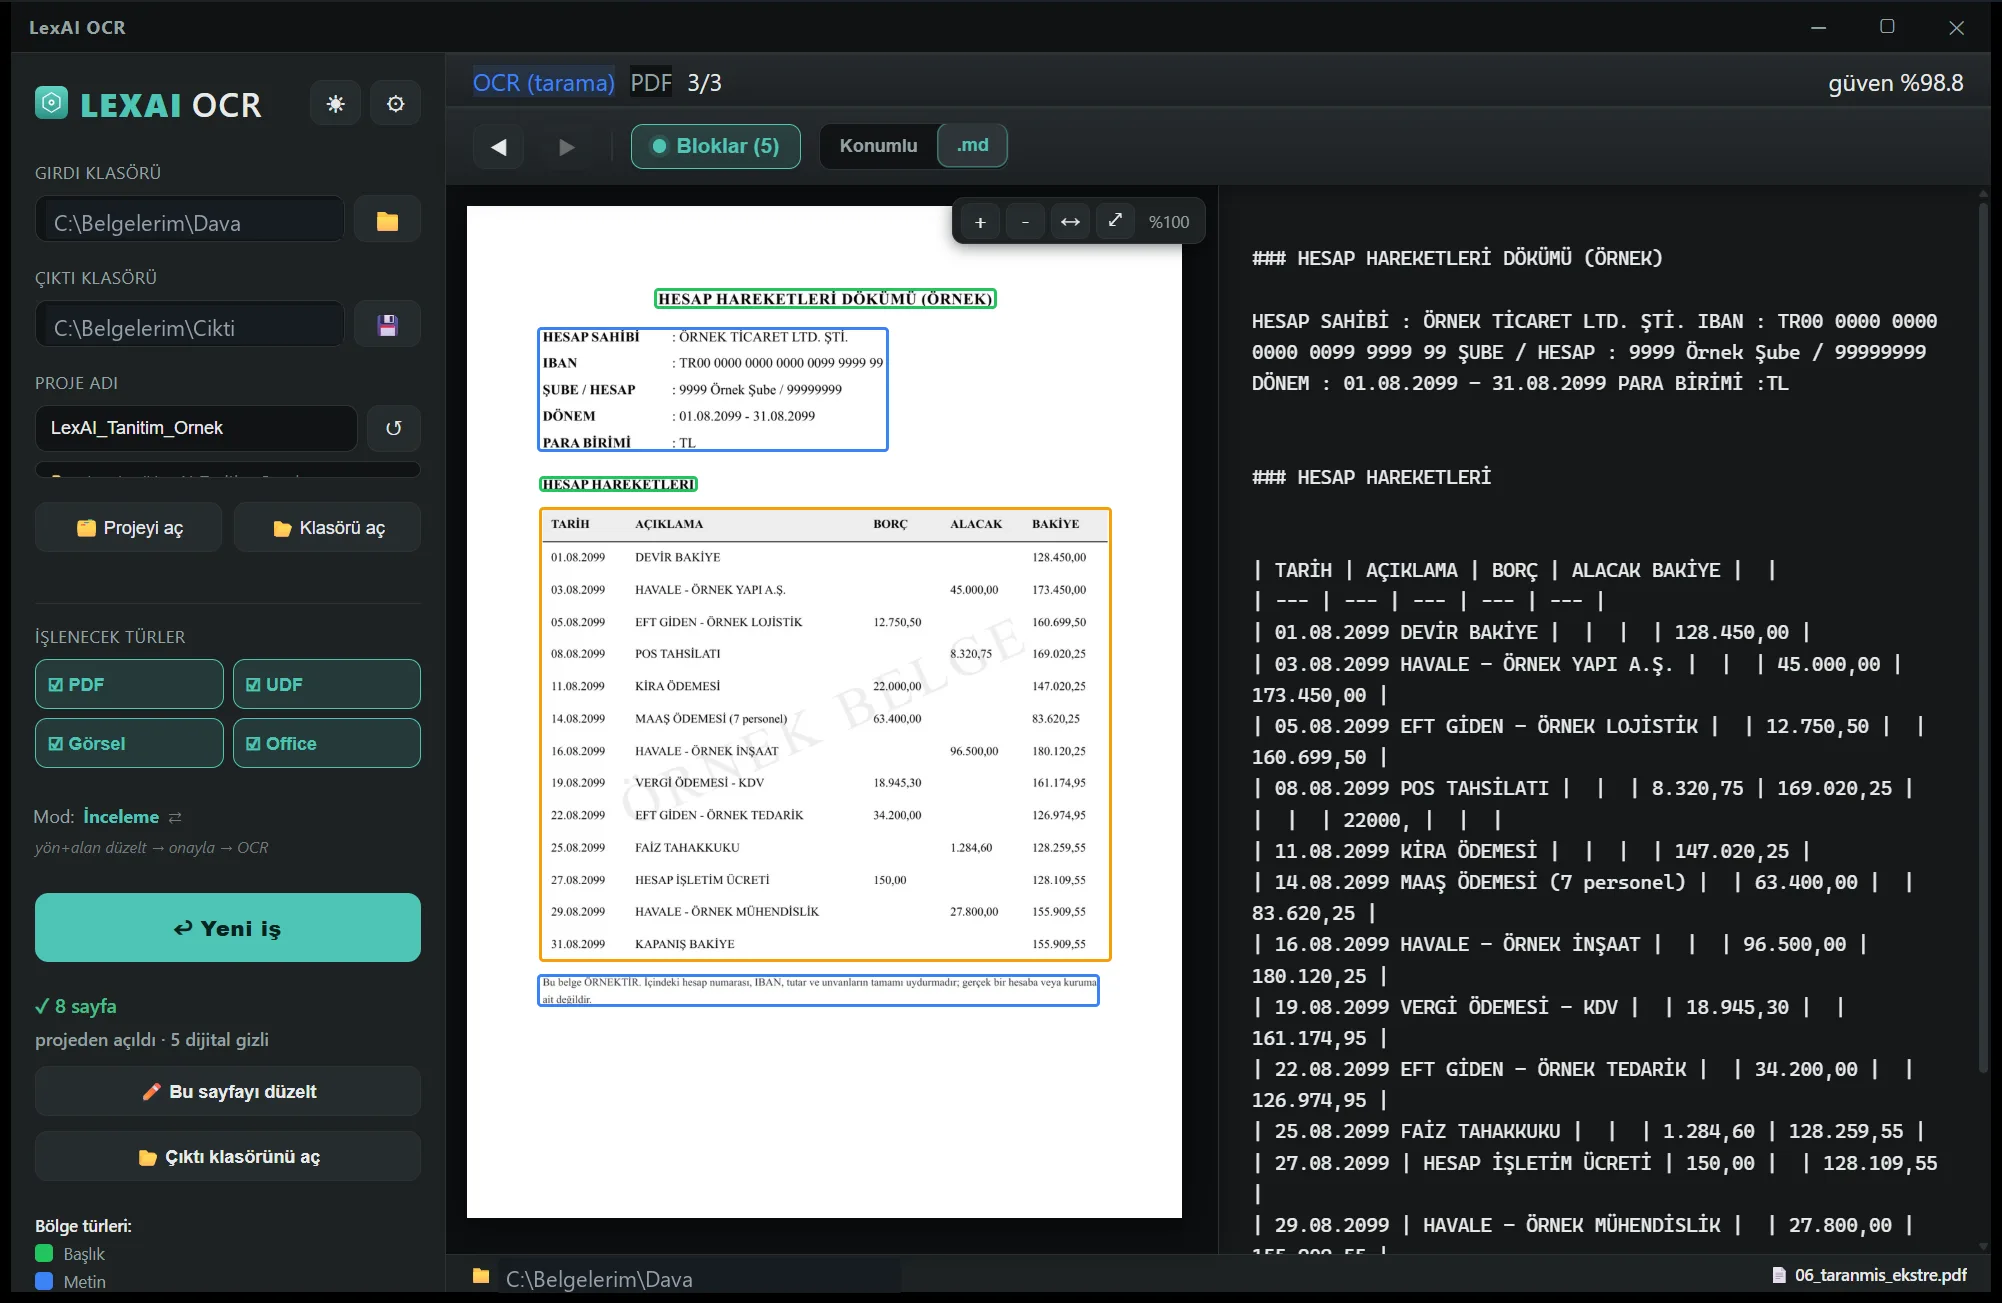Browse input folder with folder icon
This screenshot has width=2002, height=1303.
click(x=388, y=221)
